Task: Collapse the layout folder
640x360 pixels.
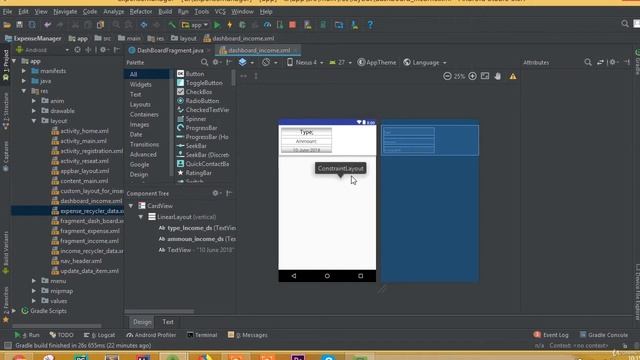Action: coord(34,121)
